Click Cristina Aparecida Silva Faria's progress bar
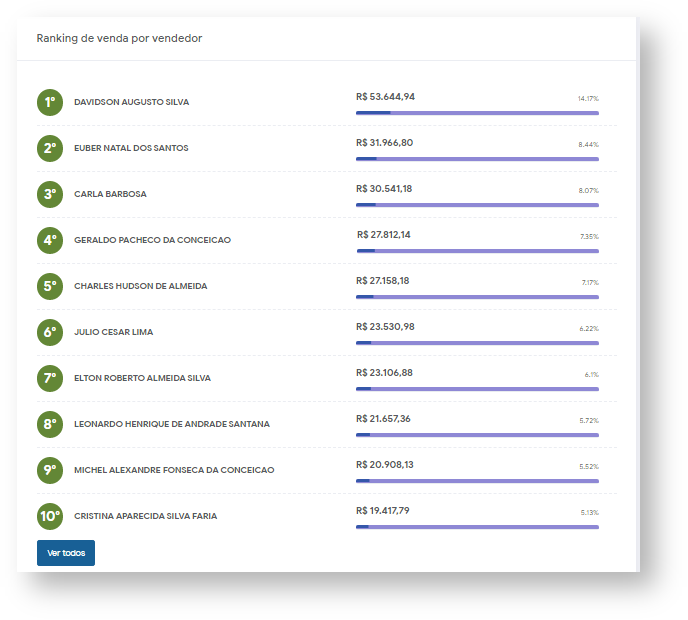Screen dimensions: 688x620 click(477, 527)
